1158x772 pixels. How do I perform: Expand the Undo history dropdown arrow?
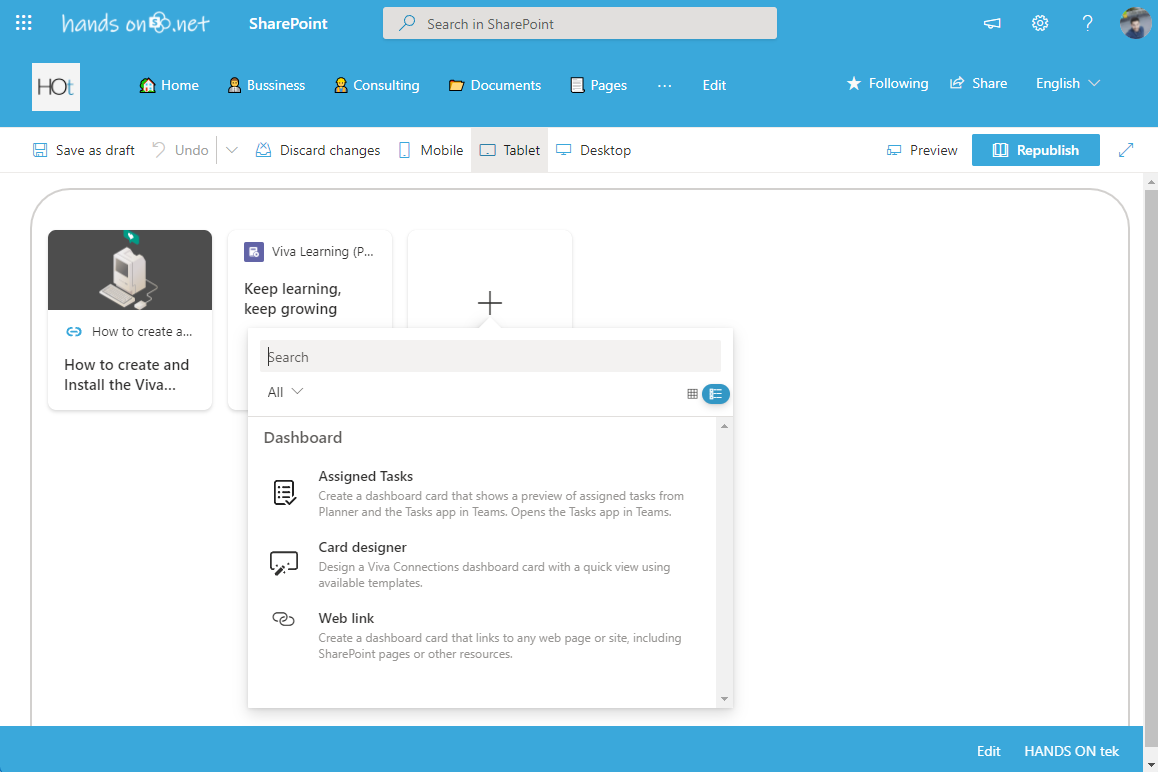point(232,150)
